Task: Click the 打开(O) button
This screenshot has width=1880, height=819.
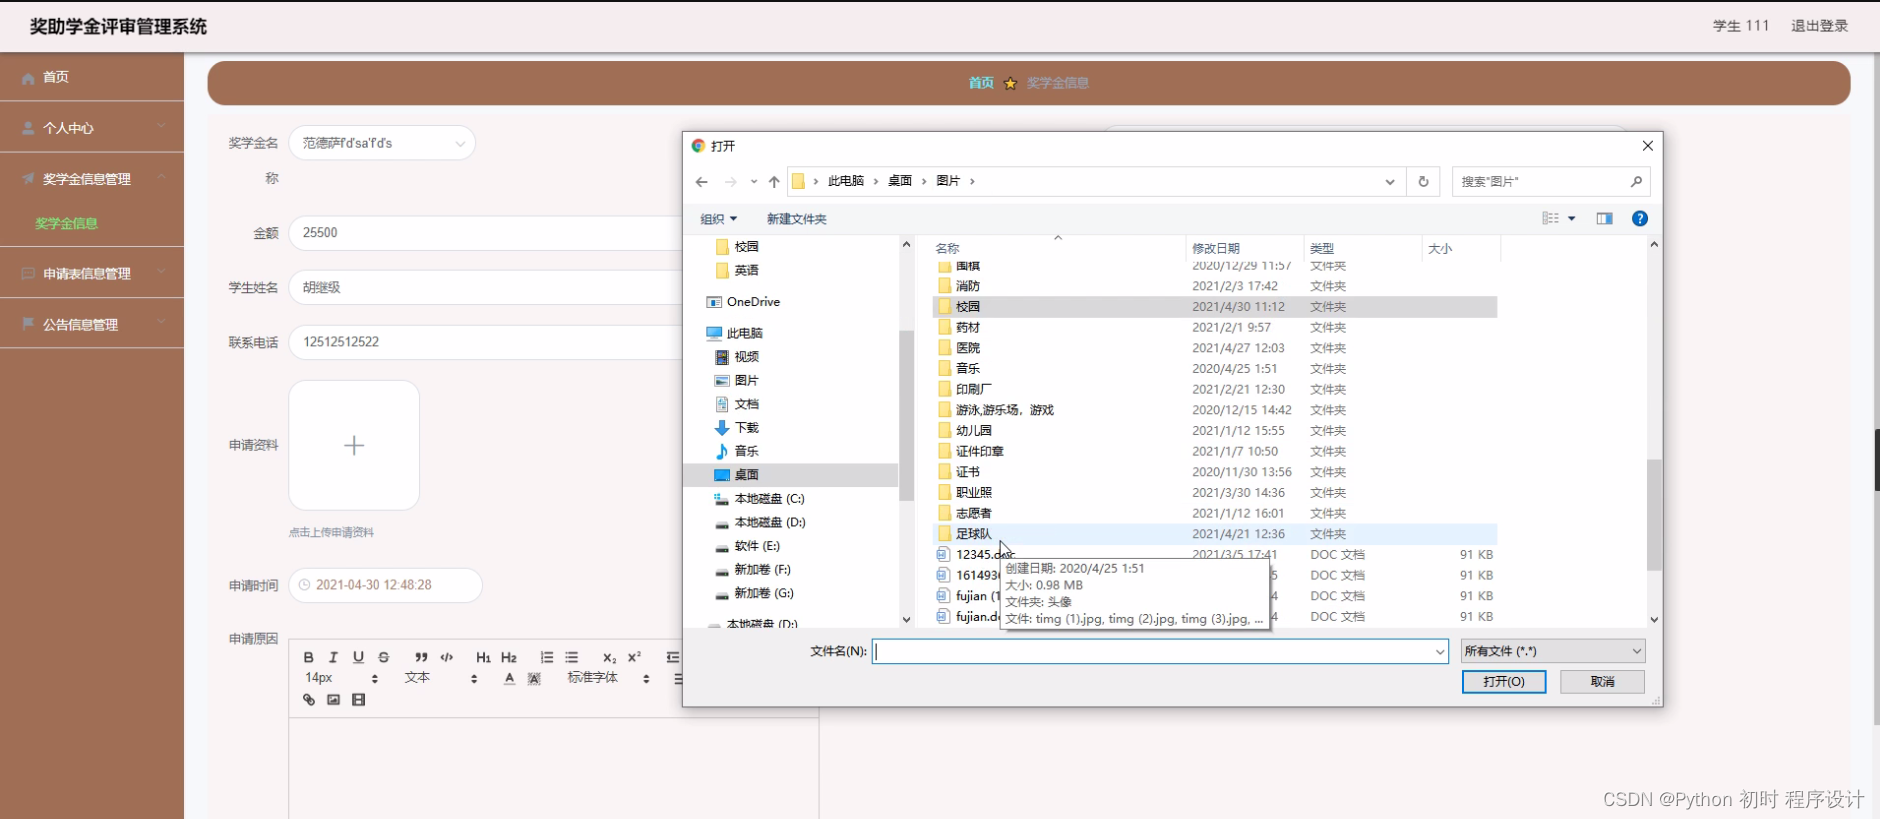Action: pos(1503,681)
